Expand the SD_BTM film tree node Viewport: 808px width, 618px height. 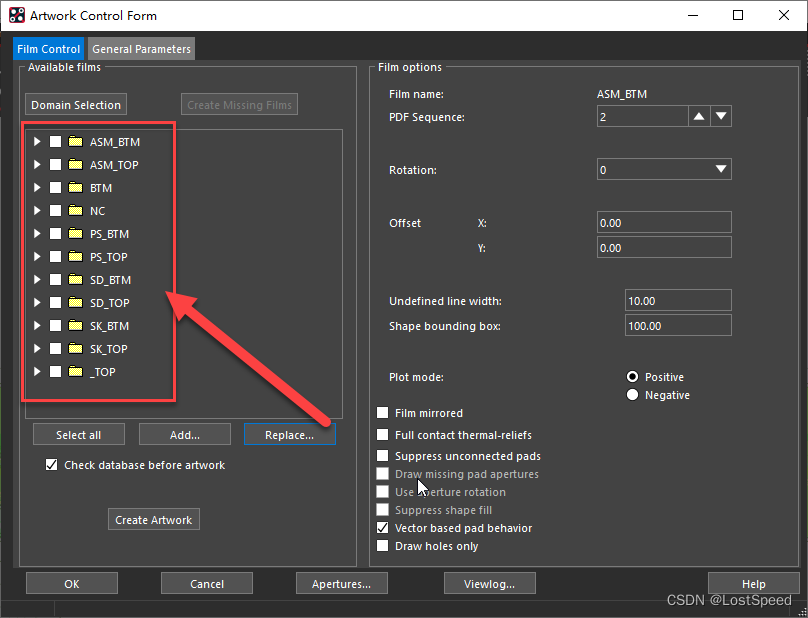[x=38, y=280]
